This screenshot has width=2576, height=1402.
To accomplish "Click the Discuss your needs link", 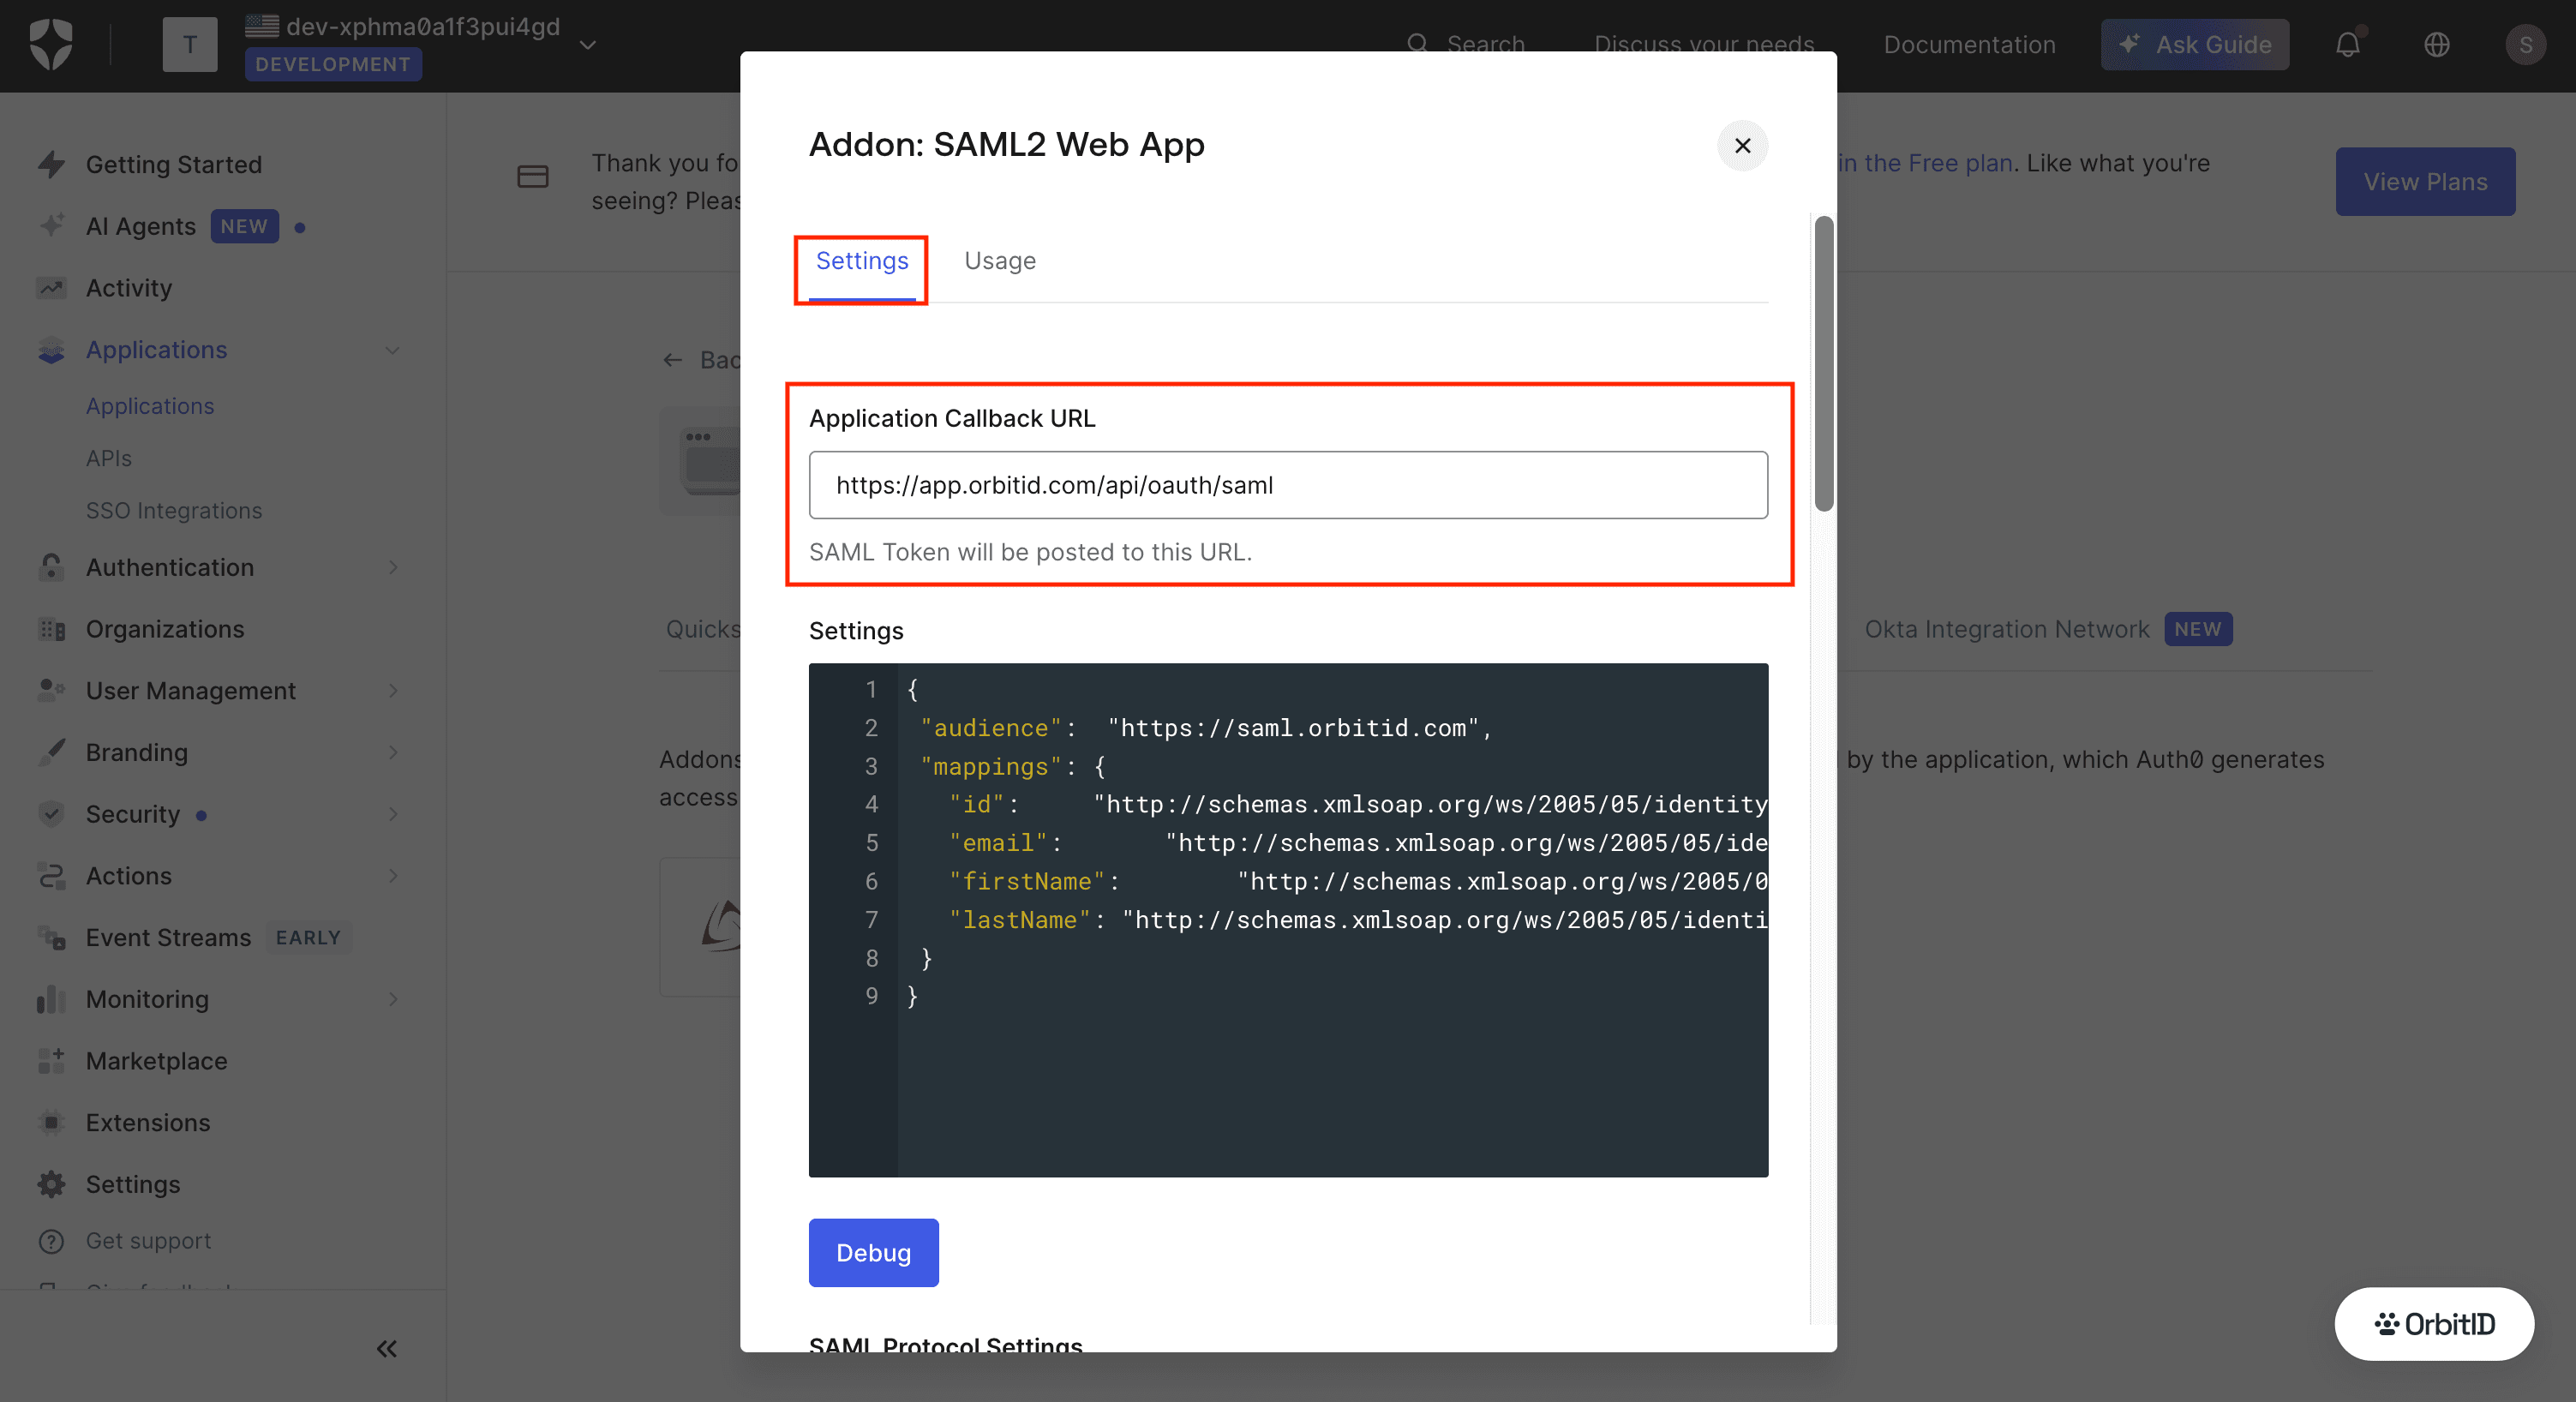I will (x=1704, y=45).
